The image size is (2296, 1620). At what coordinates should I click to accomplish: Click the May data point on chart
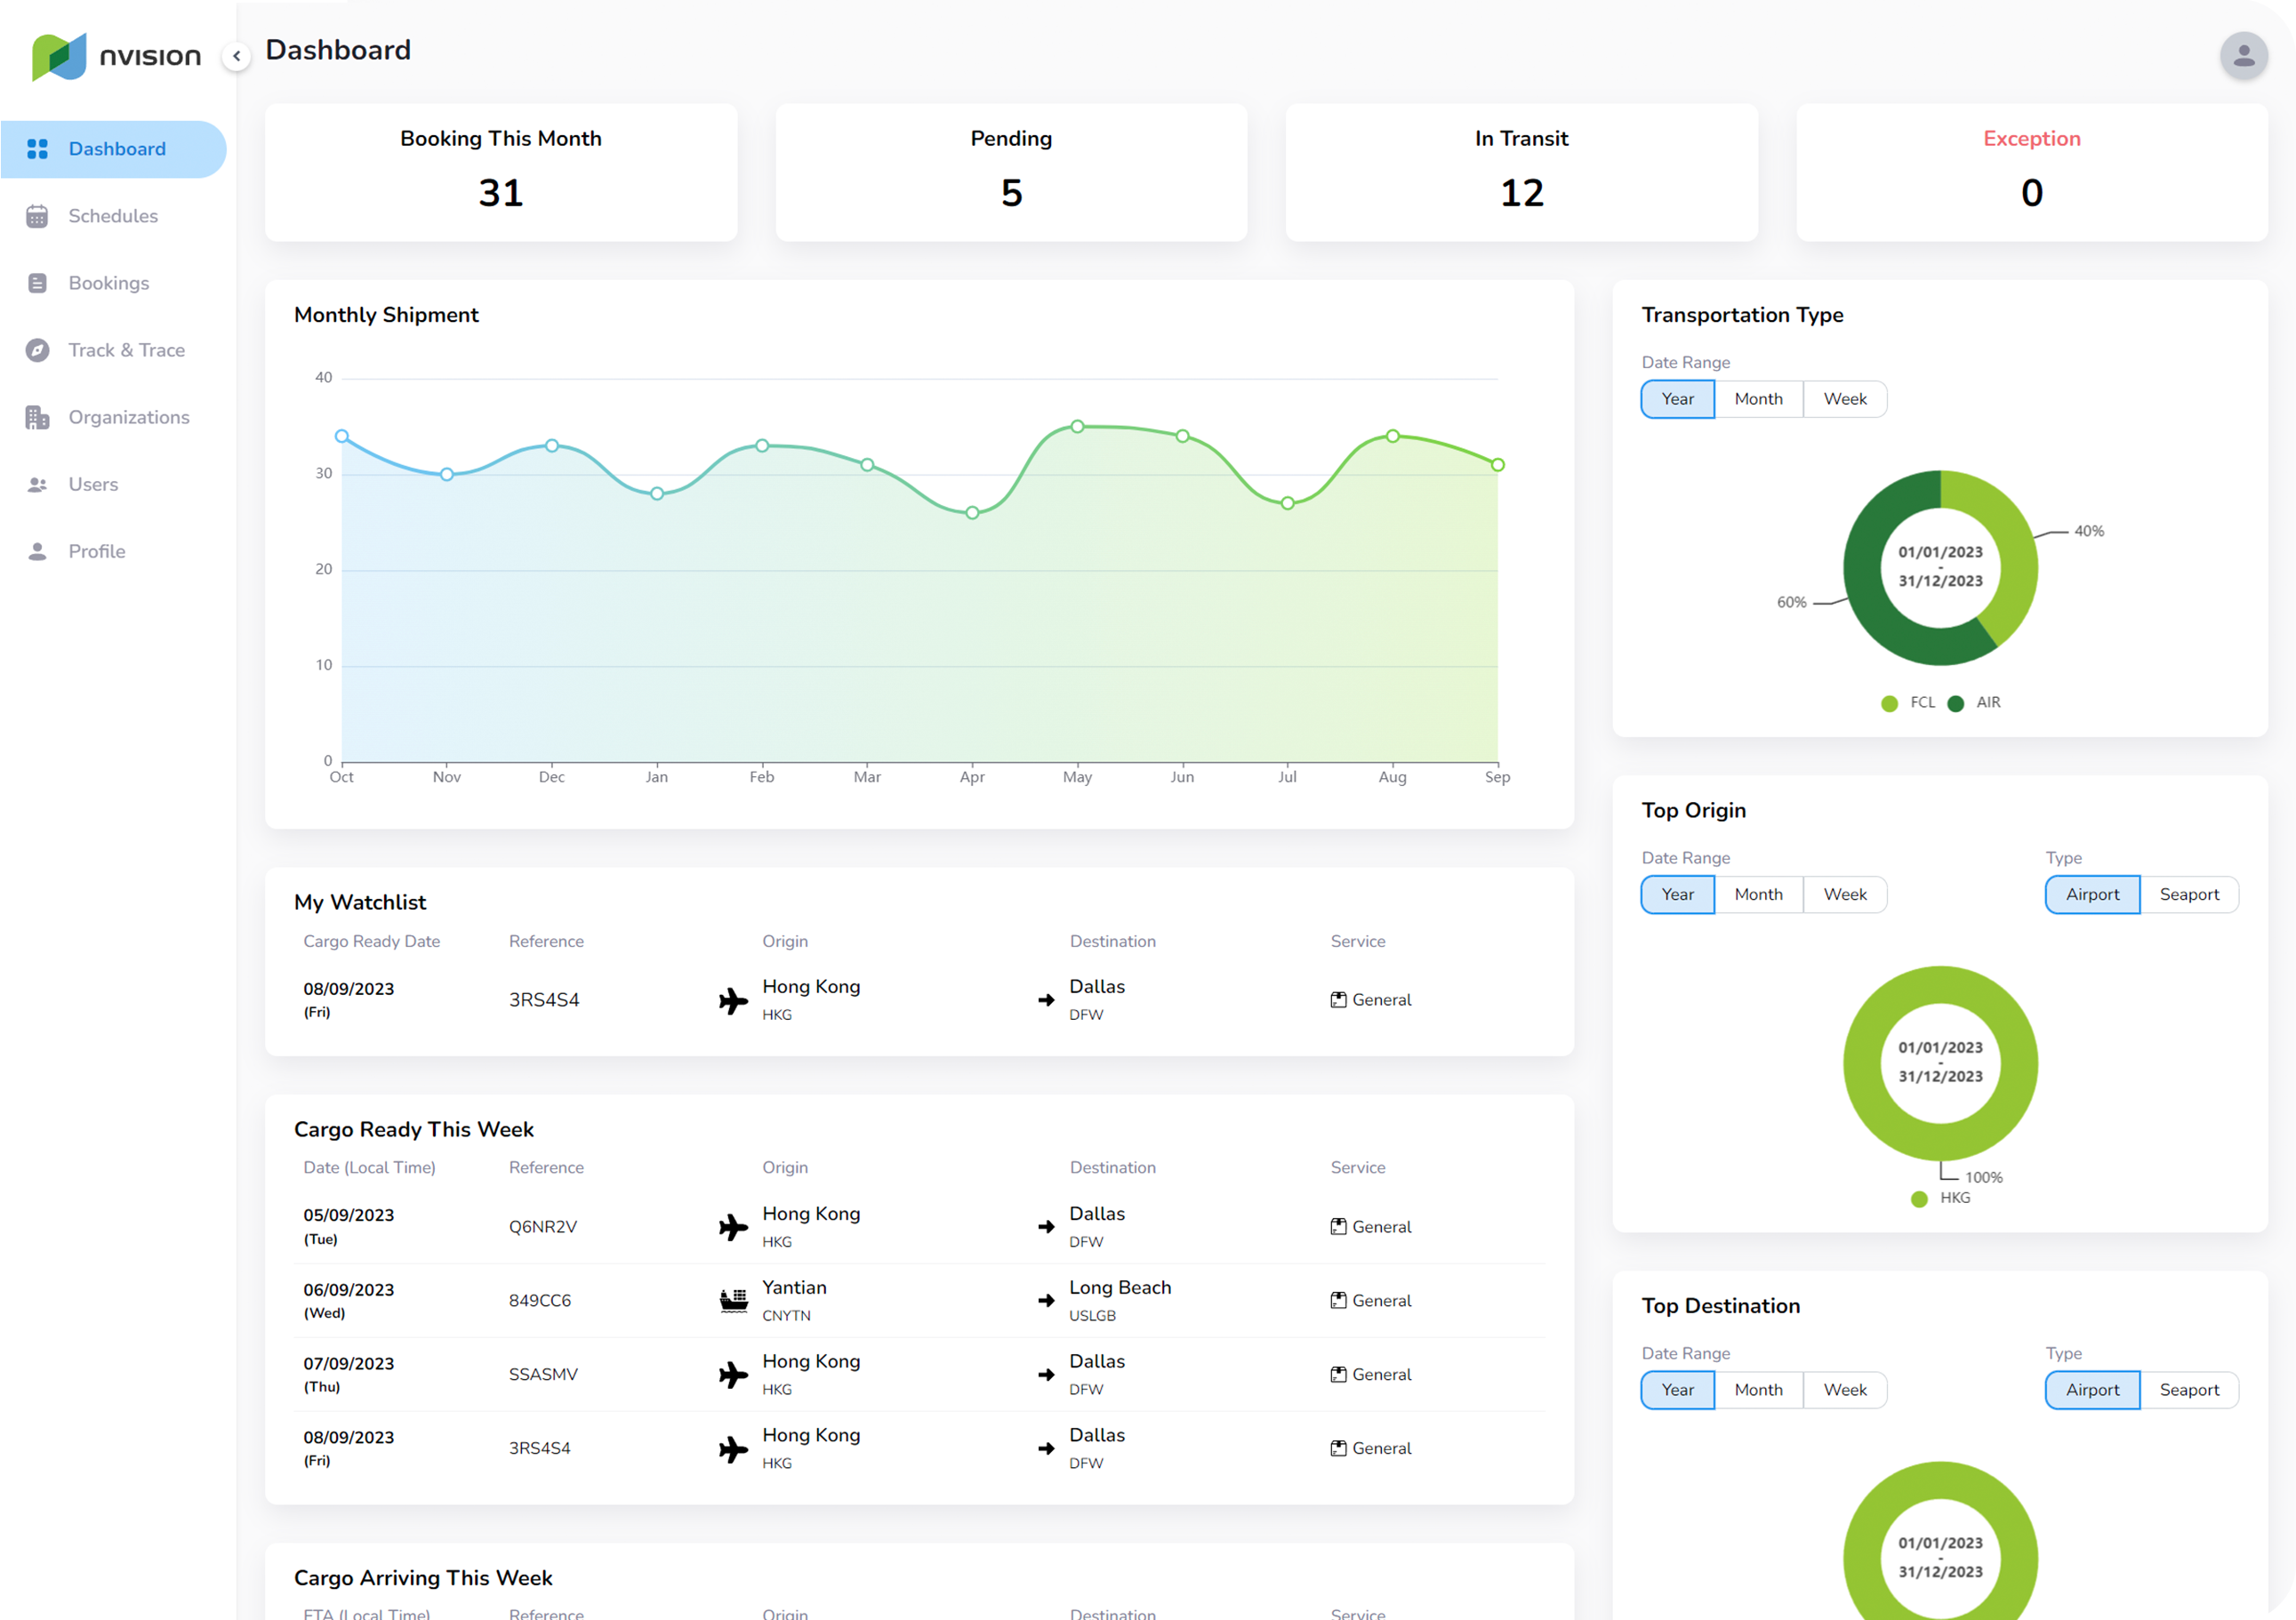coord(1077,426)
